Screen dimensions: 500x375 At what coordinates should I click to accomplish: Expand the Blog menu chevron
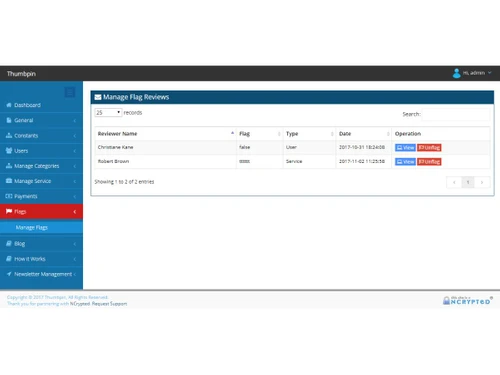click(x=75, y=244)
